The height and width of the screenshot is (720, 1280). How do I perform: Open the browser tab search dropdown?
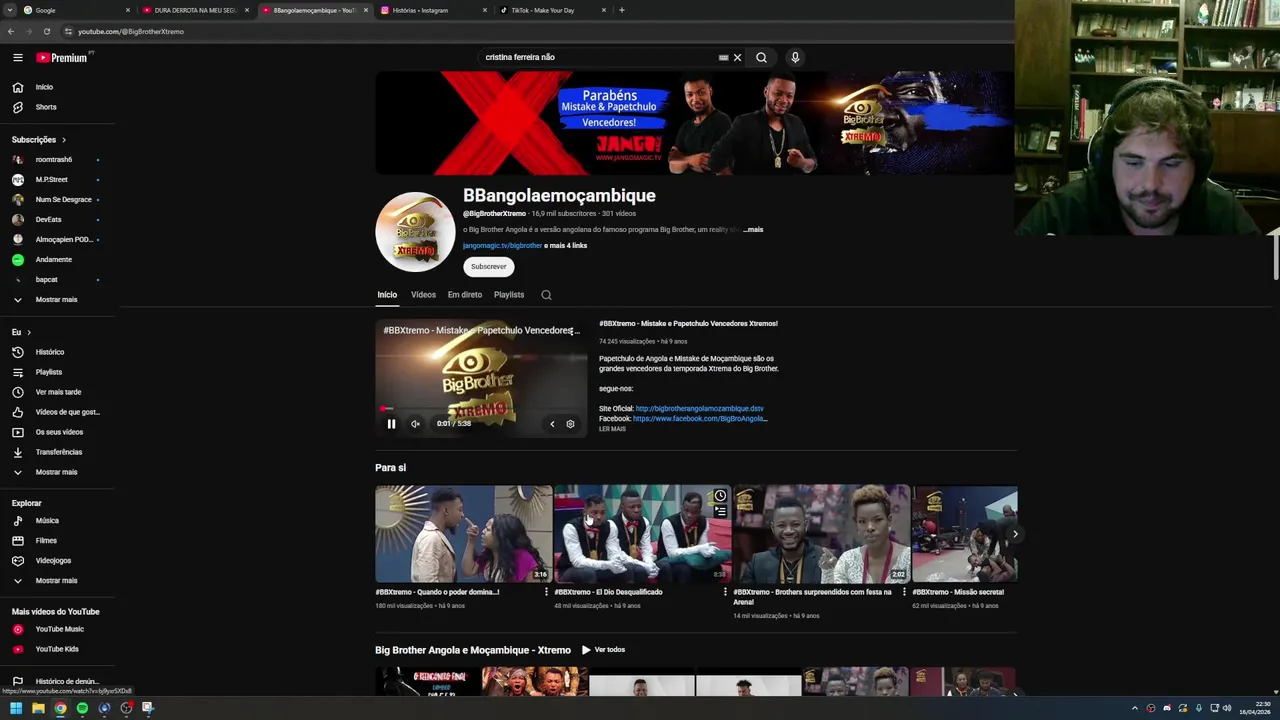click(9, 10)
